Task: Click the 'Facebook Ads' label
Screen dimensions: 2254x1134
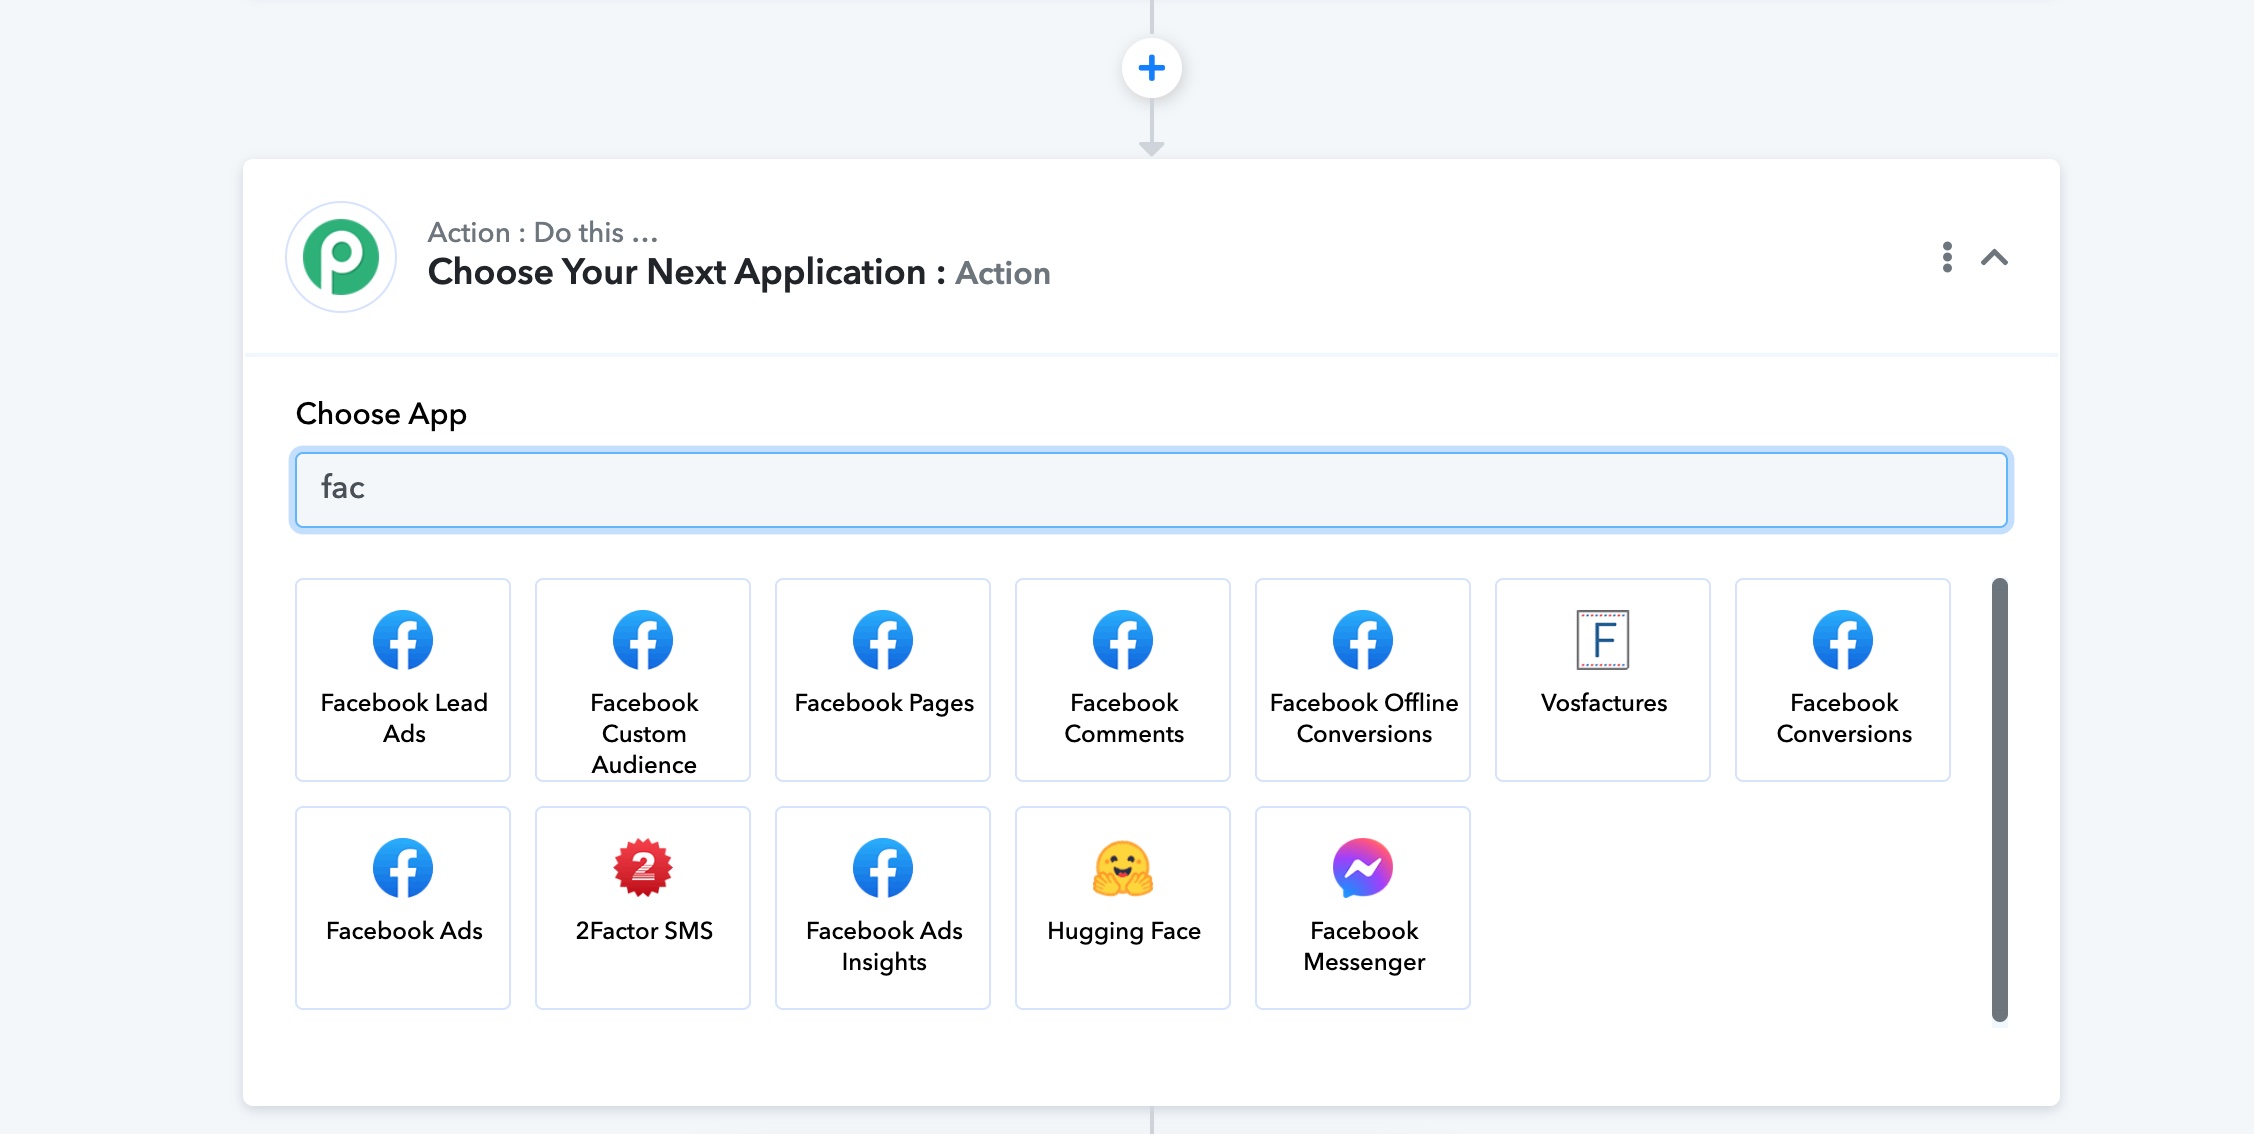Action: [404, 931]
